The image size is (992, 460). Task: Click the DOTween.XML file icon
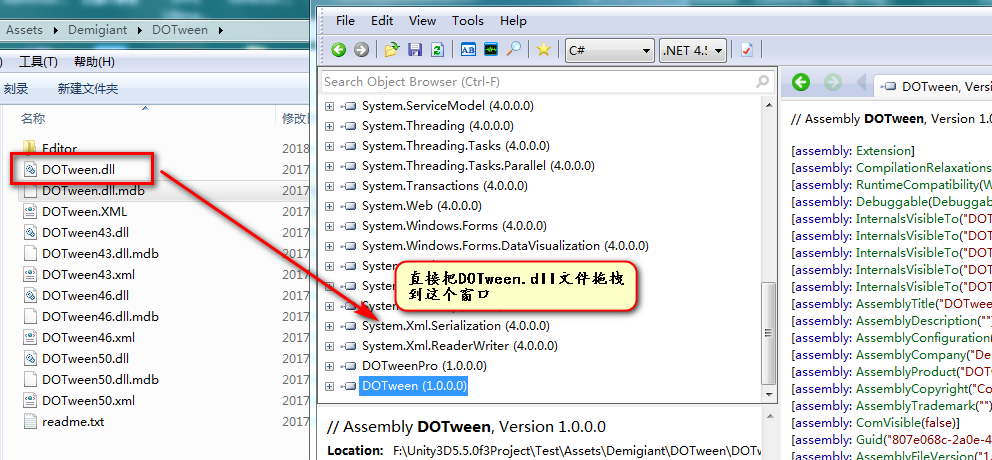[x=31, y=211]
